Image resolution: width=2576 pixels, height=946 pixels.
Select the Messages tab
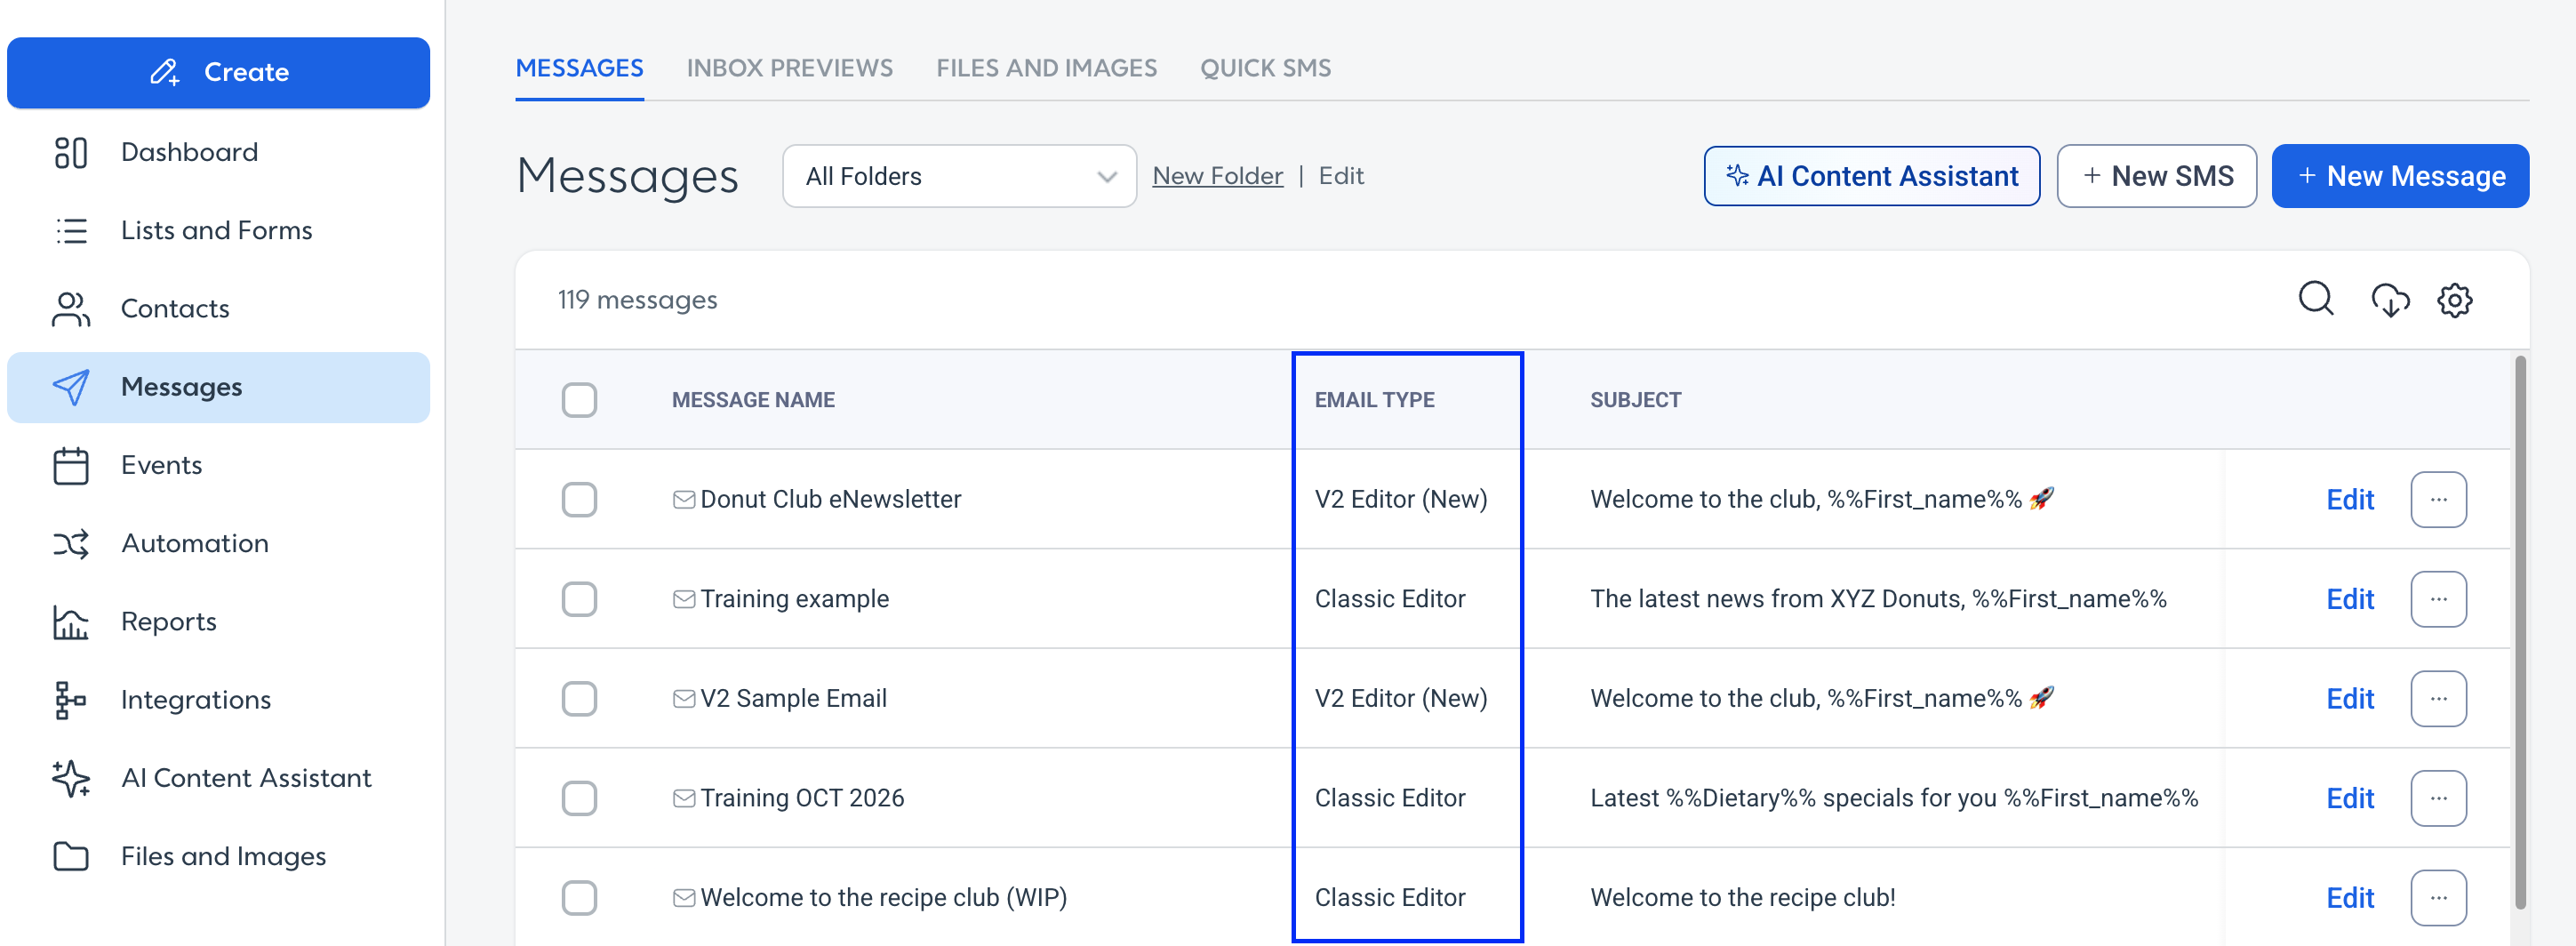pyautogui.click(x=579, y=68)
